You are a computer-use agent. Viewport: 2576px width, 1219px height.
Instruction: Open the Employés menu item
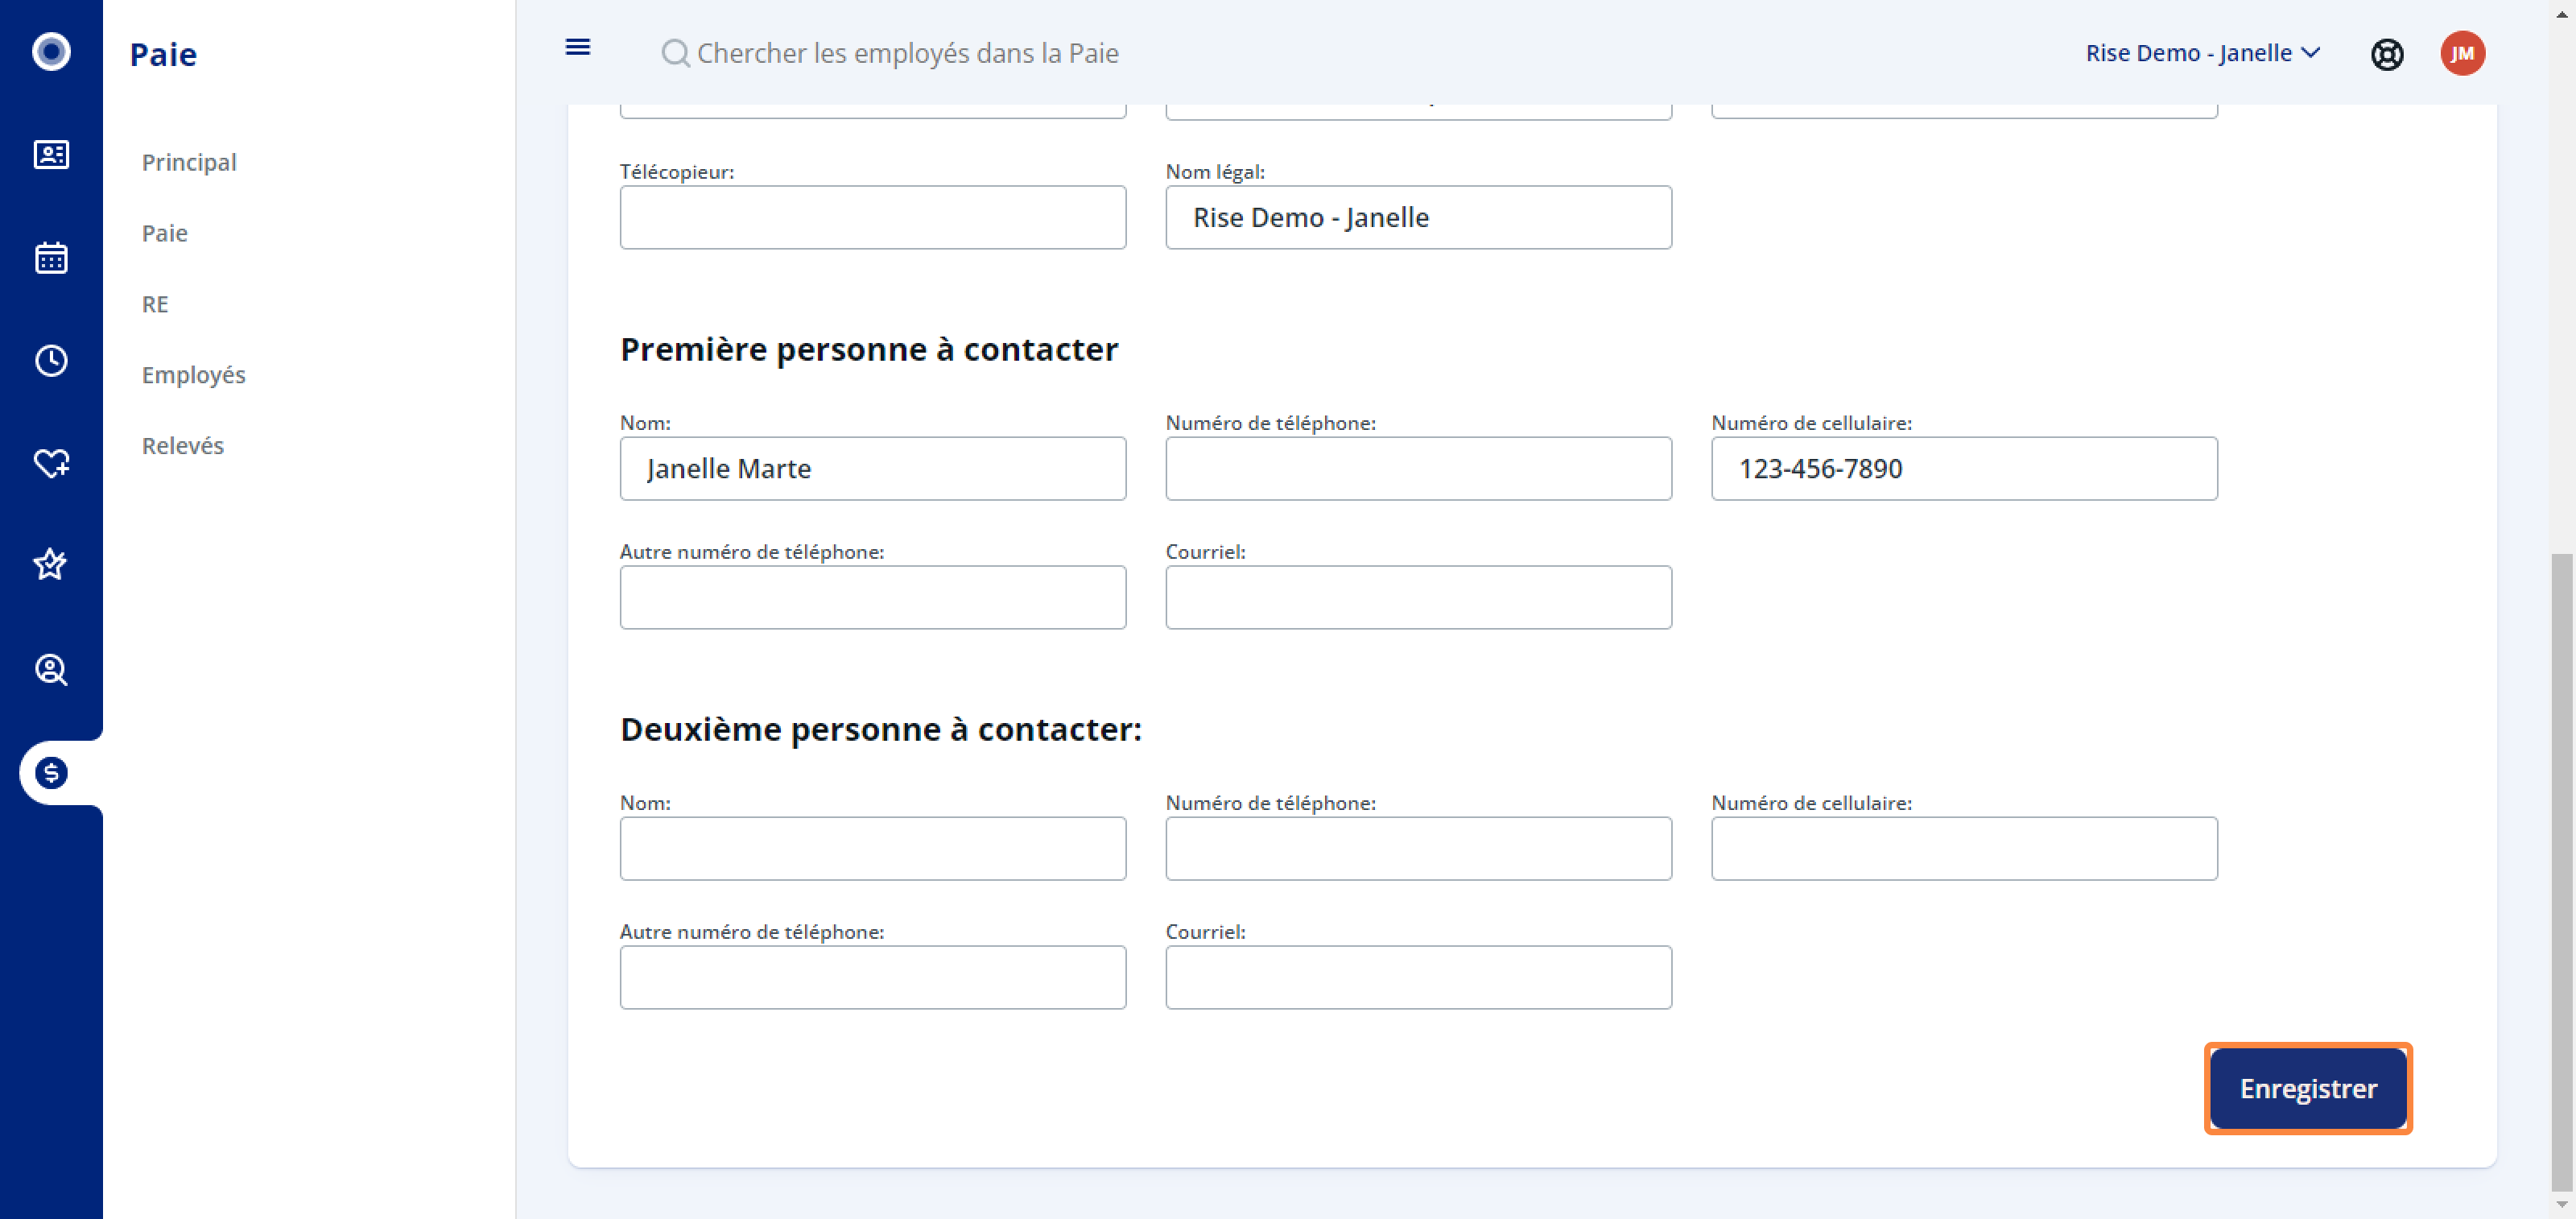[x=194, y=375]
